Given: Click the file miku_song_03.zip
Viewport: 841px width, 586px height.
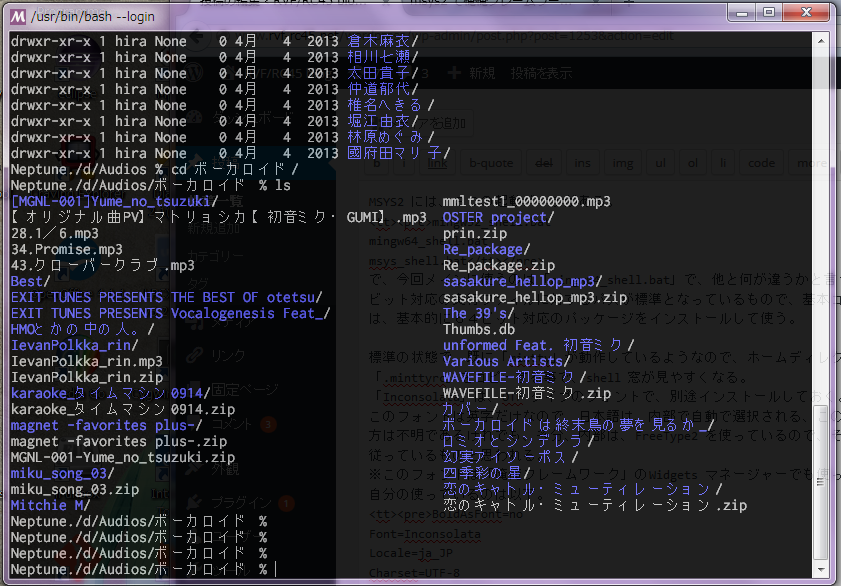Looking at the screenshot, I should 75,489.
